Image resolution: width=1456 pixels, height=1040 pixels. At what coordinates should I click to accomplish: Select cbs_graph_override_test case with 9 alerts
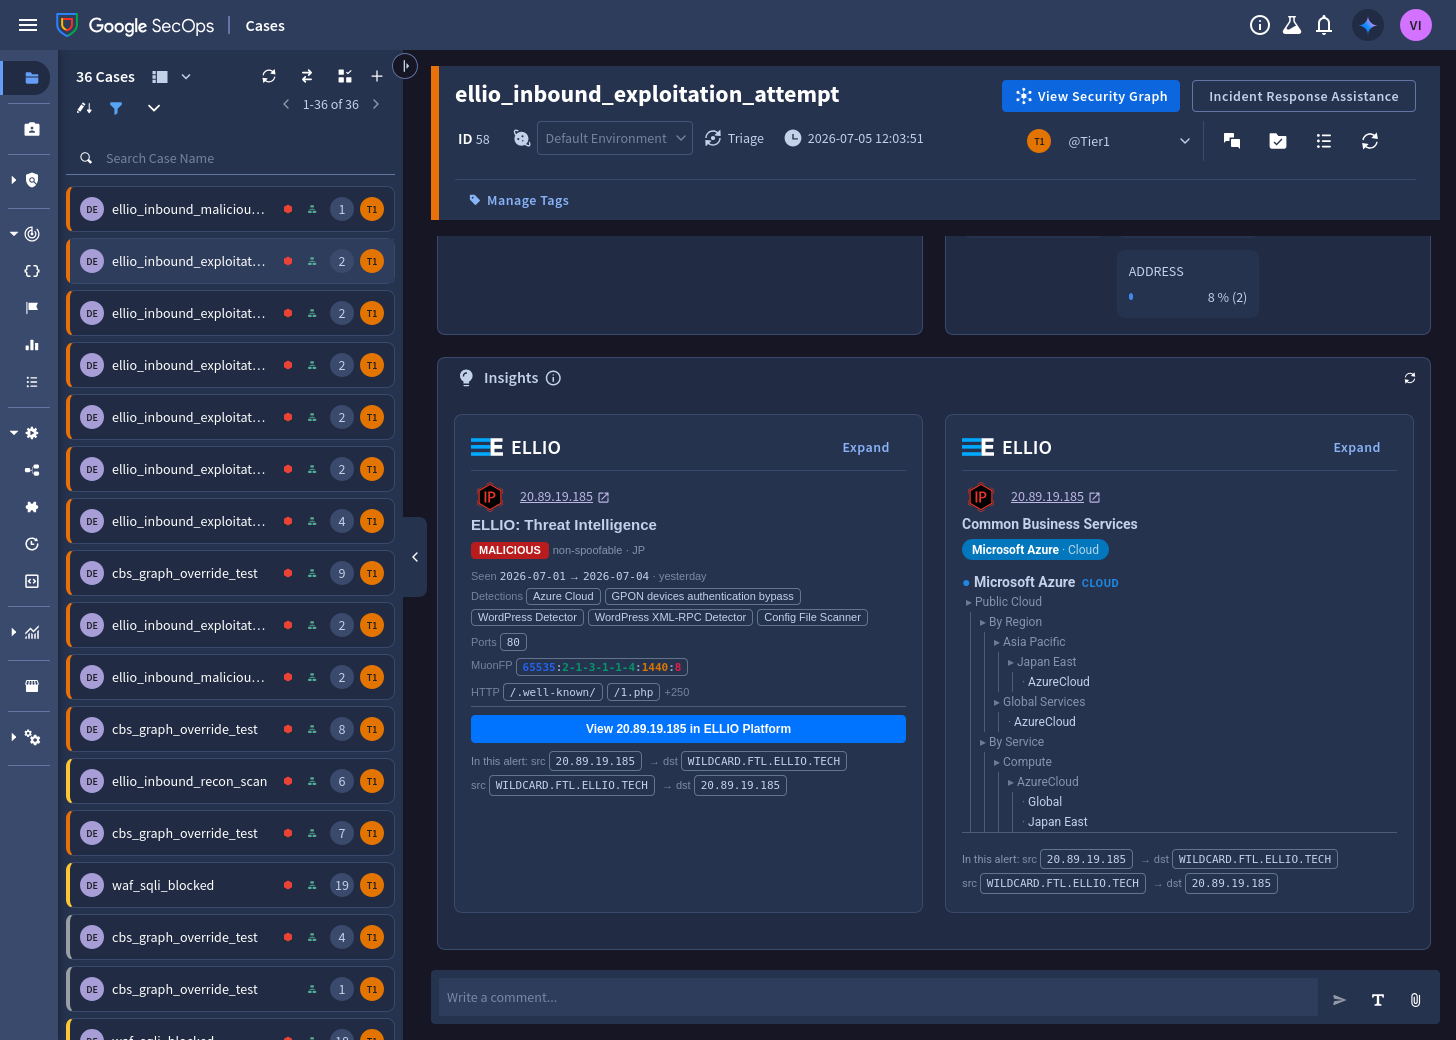point(230,573)
